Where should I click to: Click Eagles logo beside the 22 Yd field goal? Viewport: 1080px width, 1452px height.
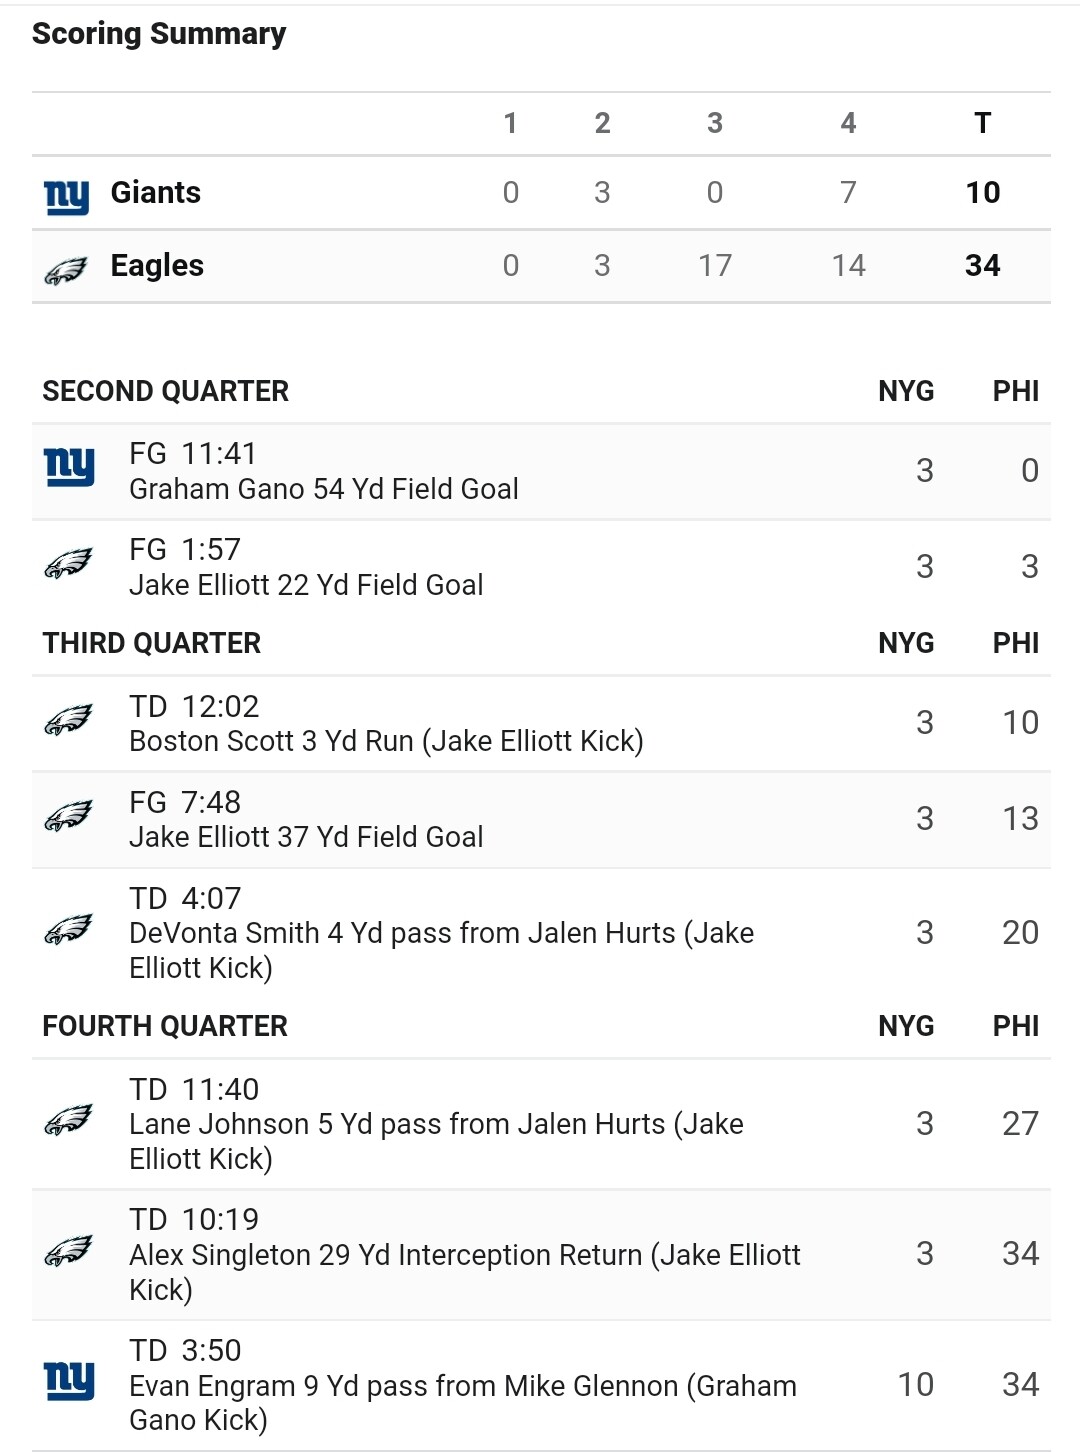click(68, 564)
